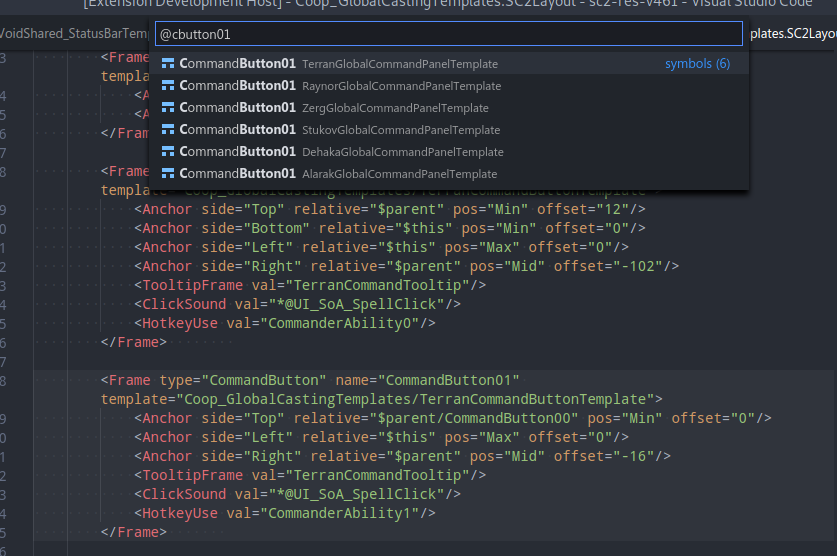Image resolution: width=837 pixels, height=556 pixels.
Task: Select CommandButton01 in ZergGlobalCommandPanelTemplate
Action: coord(448,108)
